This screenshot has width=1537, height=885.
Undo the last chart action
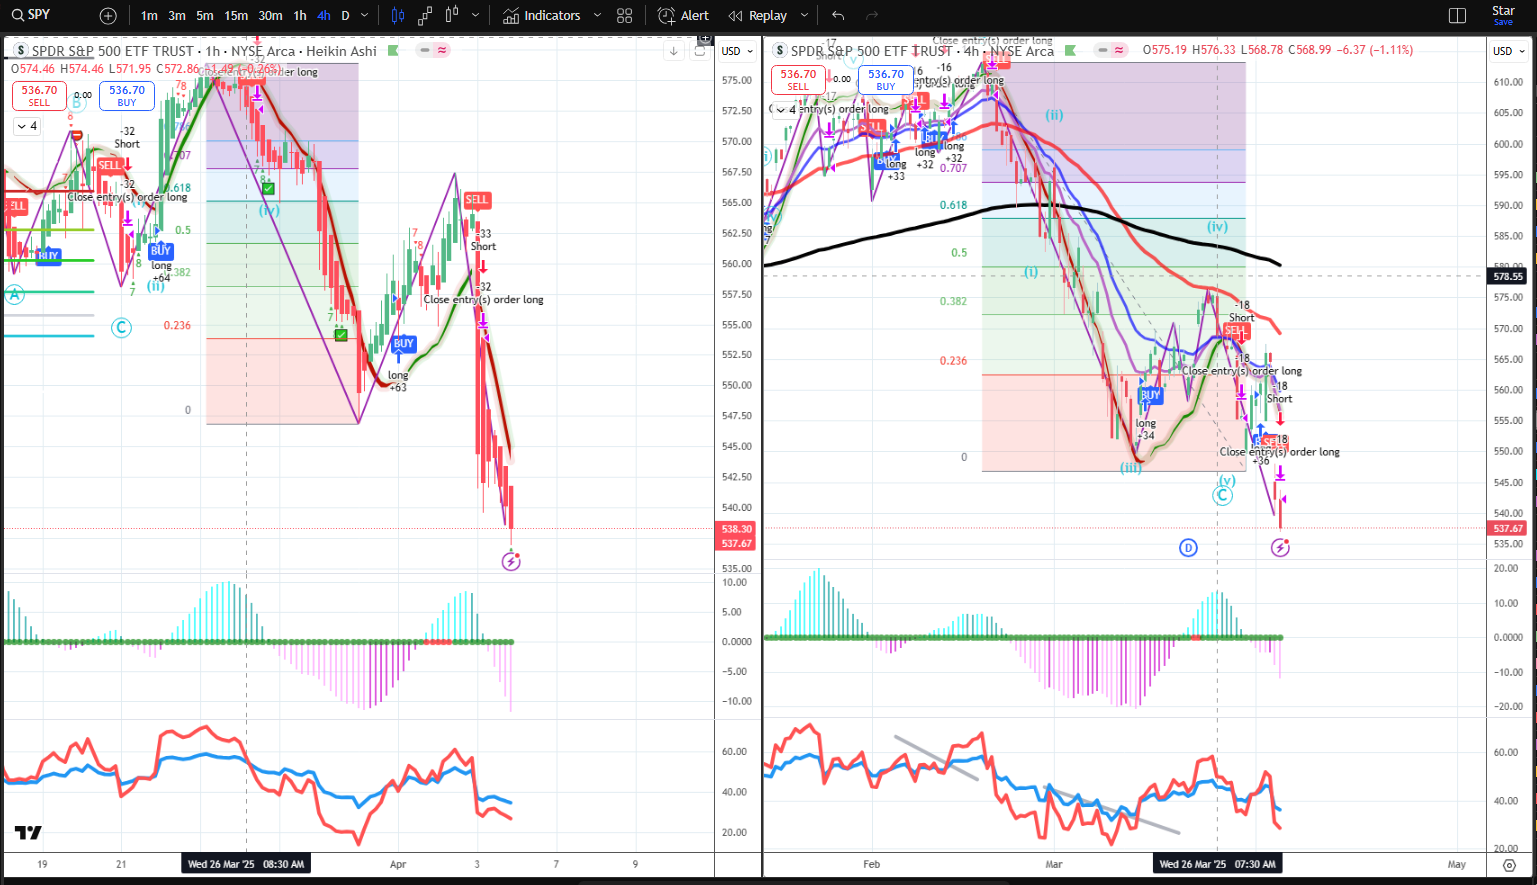click(838, 16)
